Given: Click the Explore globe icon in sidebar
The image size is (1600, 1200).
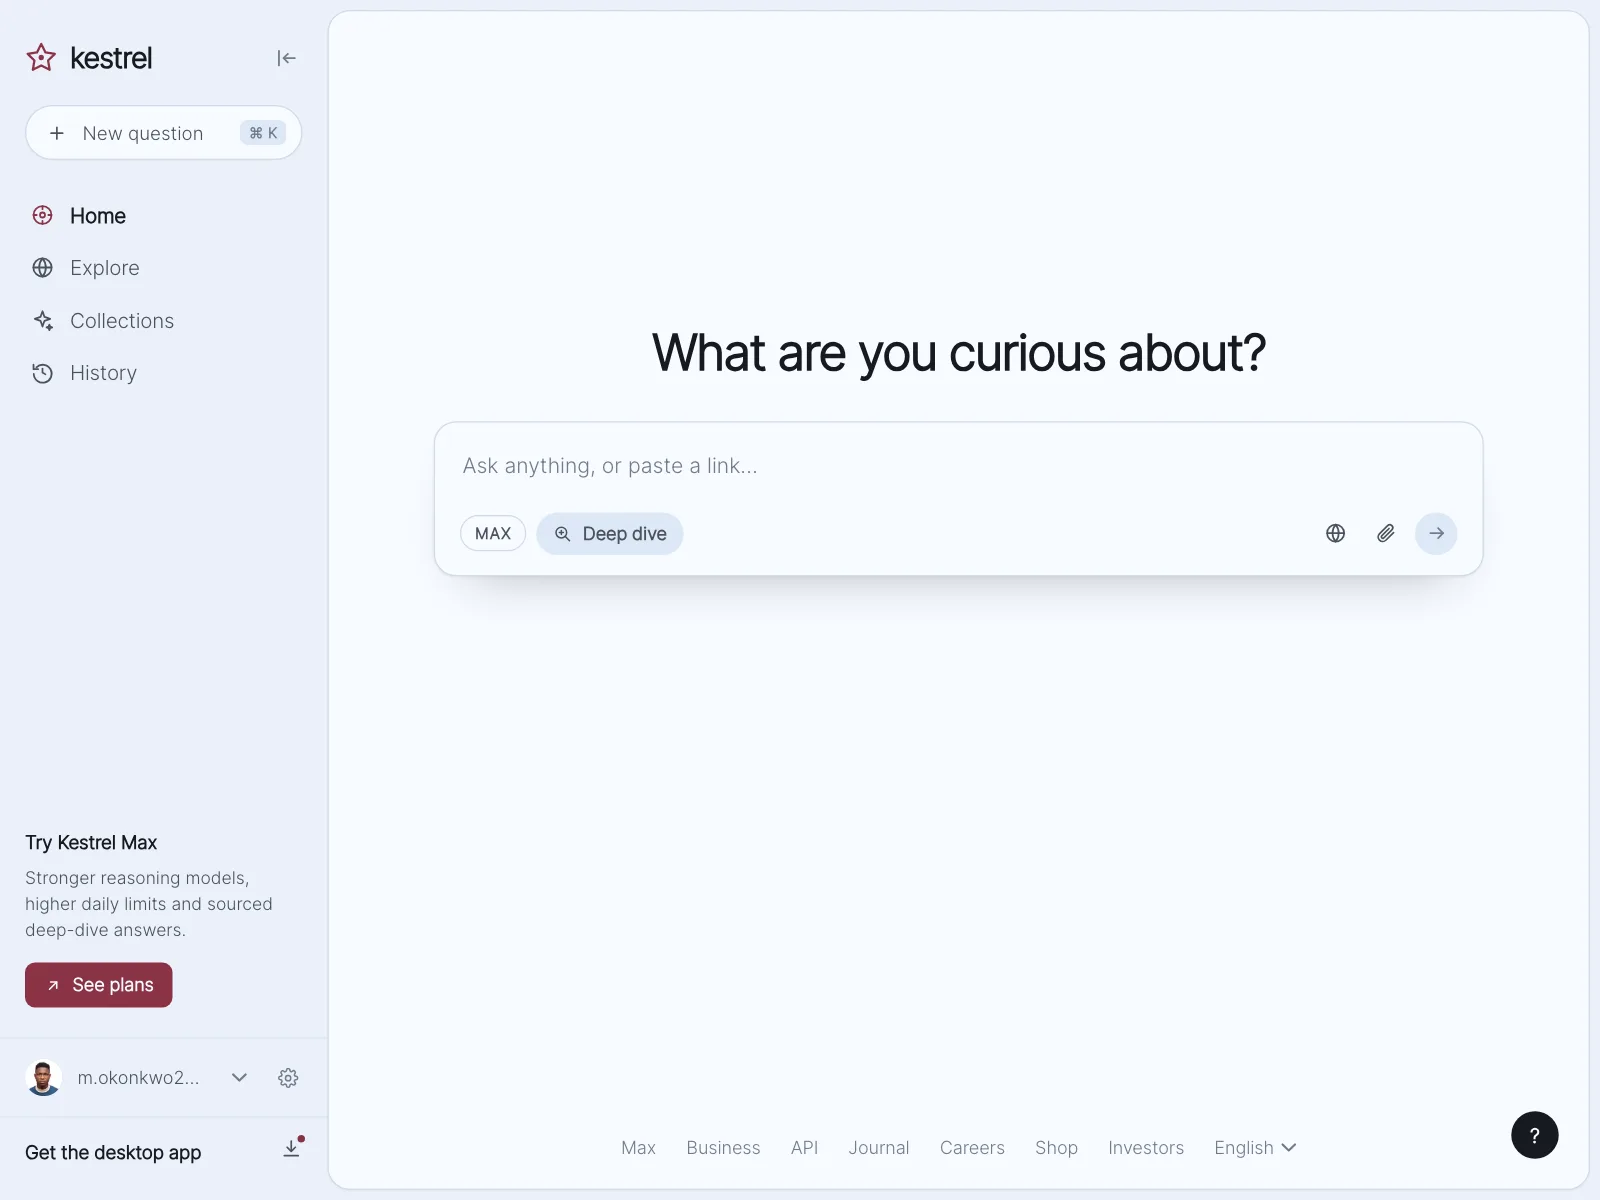Looking at the screenshot, I should (x=42, y=268).
